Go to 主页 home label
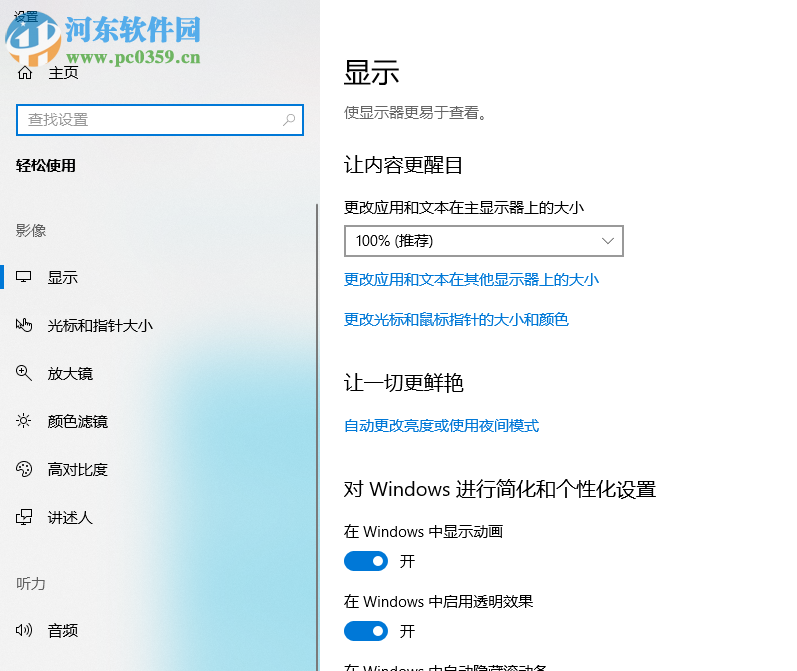Image resolution: width=797 pixels, height=671 pixels. click(63, 73)
